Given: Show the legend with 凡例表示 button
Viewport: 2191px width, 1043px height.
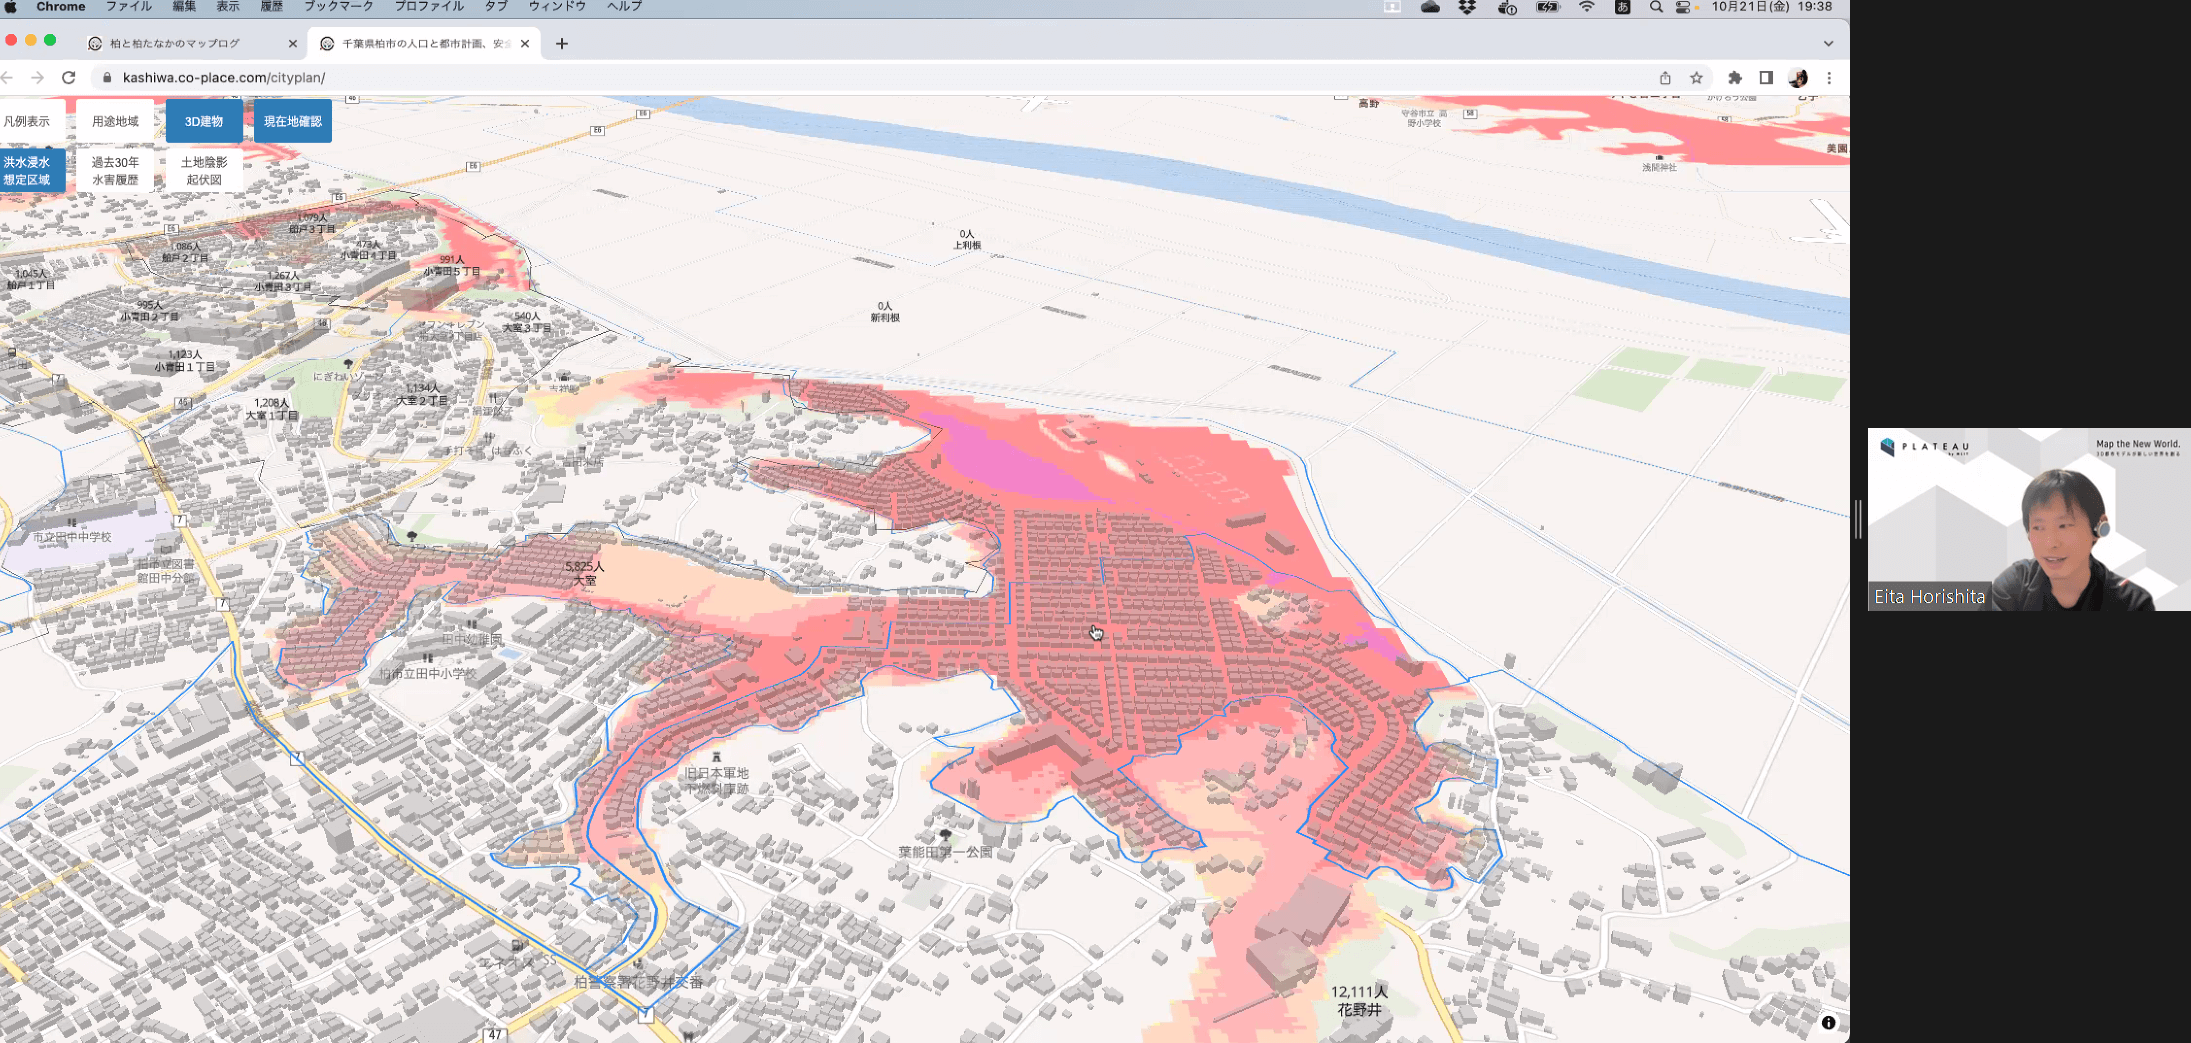Looking at the screenshot, I should (x=27, y=121).
